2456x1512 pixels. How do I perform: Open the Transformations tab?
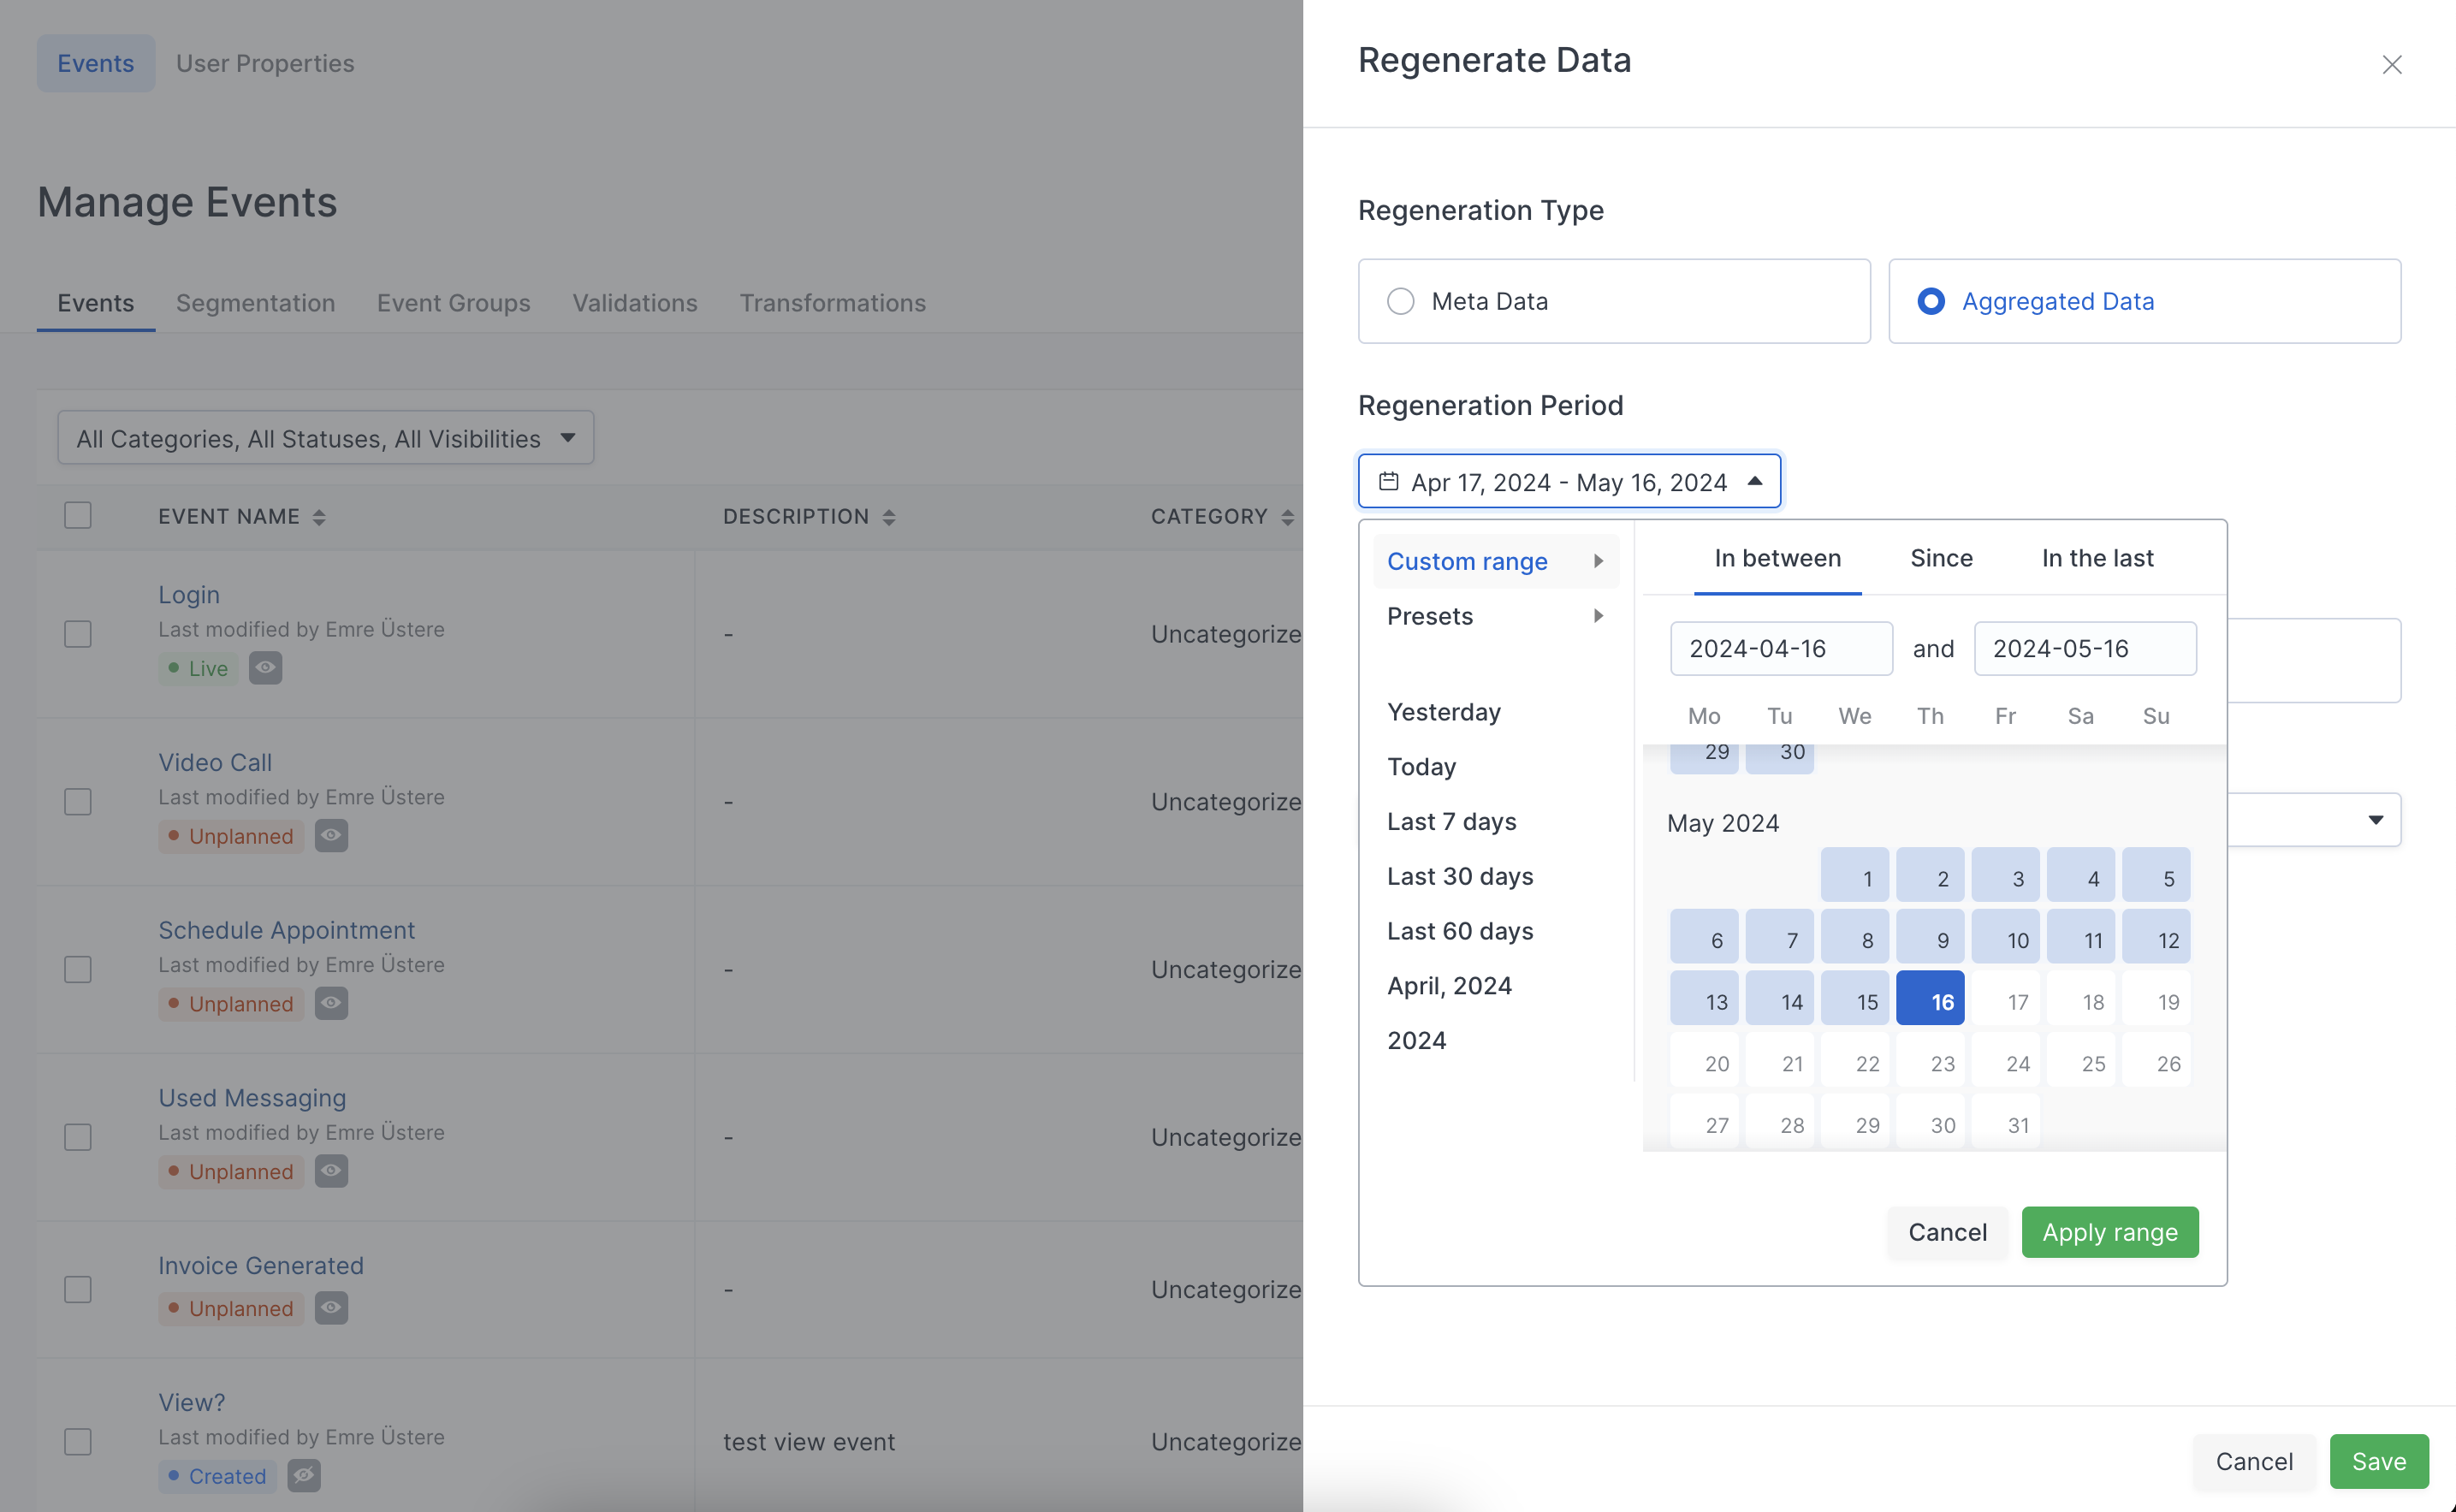(832, 303)
